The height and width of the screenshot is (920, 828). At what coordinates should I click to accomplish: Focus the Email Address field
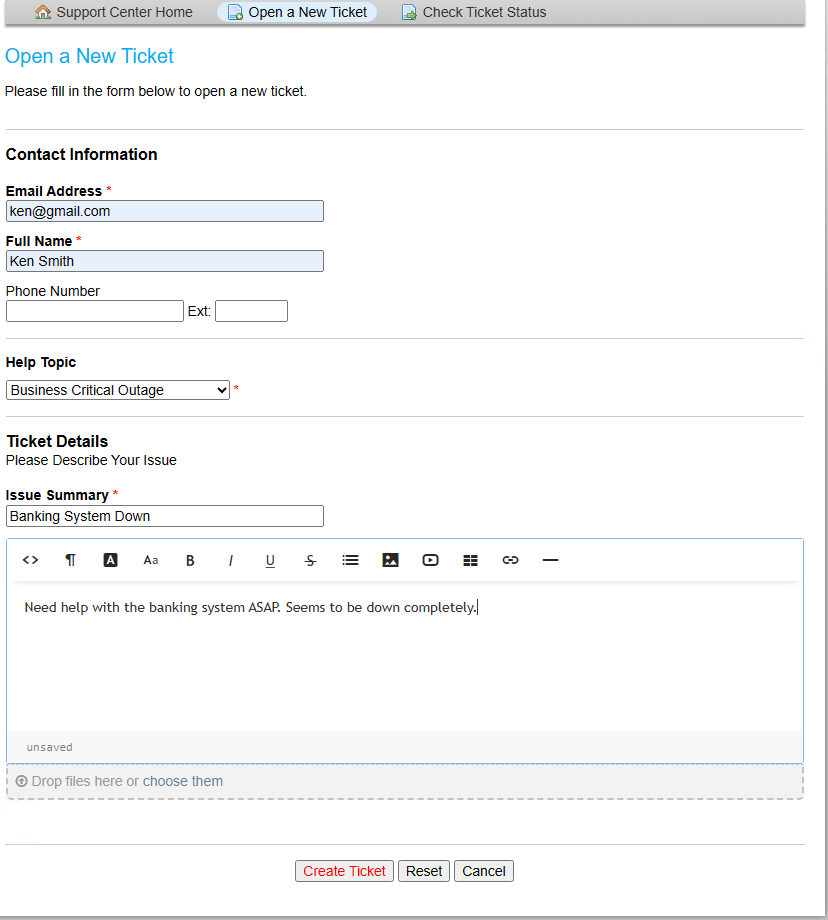(x=164, y=211)
